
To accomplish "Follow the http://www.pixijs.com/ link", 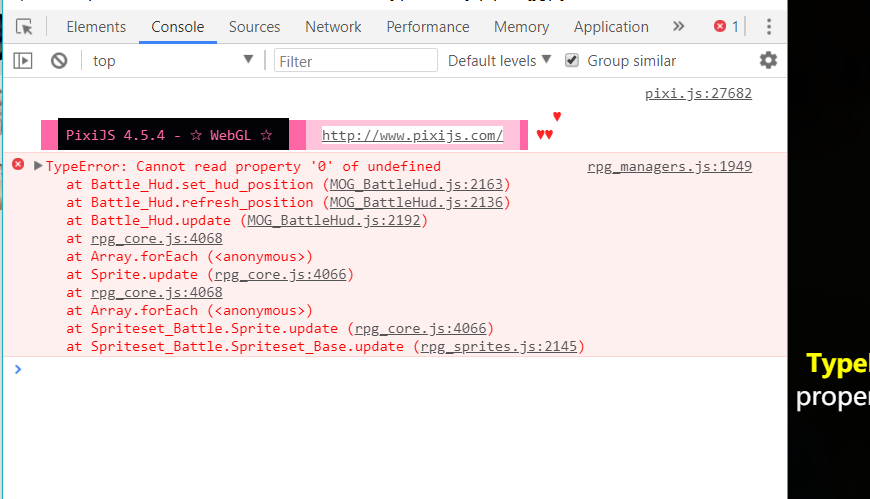I will pyautogui.click(x=412, y=135).
